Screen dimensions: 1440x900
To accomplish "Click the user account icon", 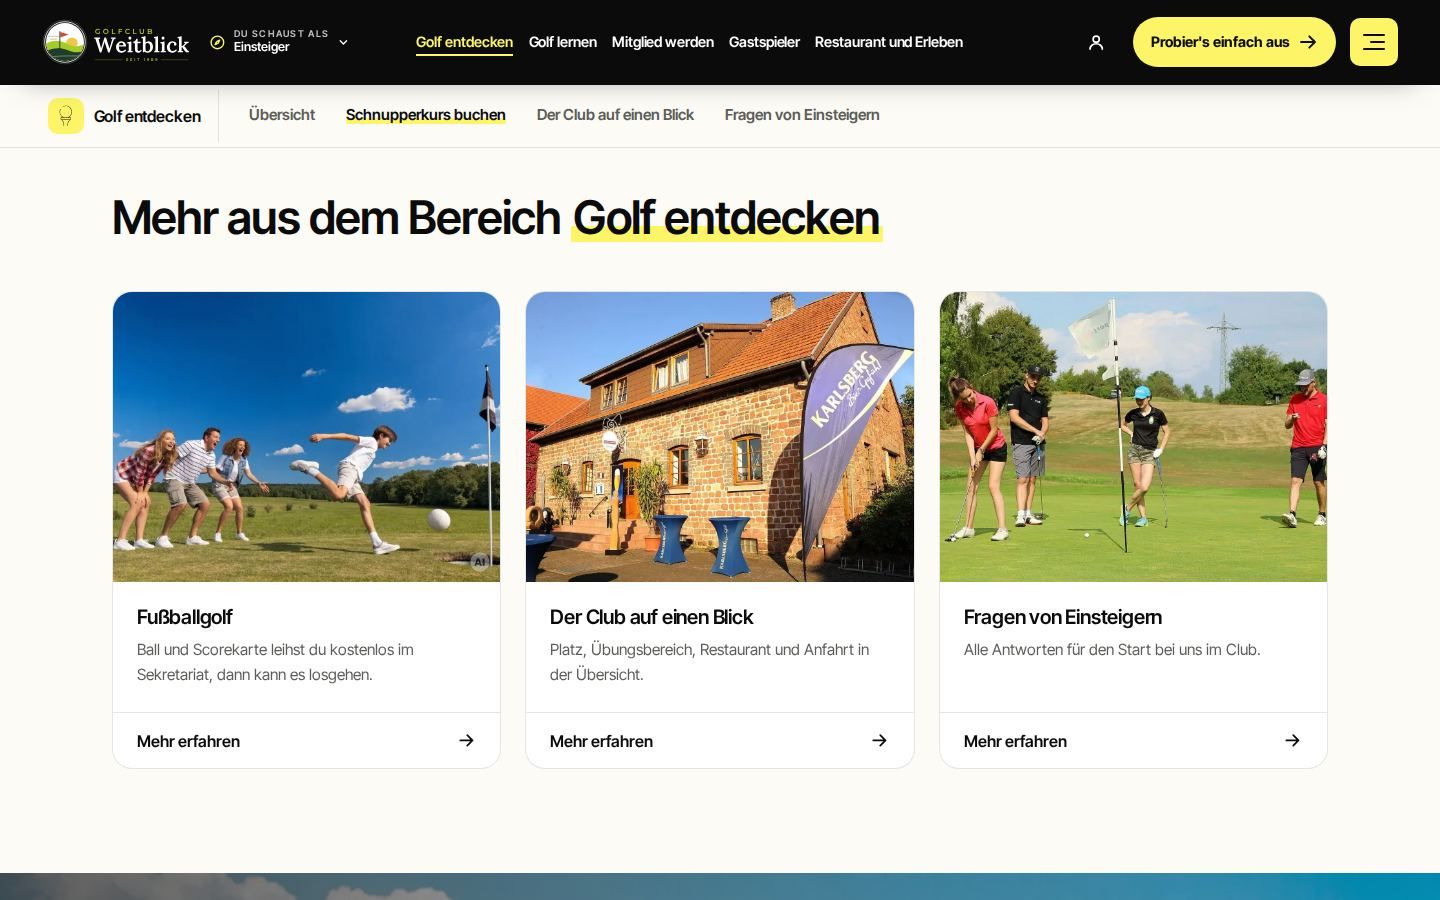I will click(x=1096, y=42).
